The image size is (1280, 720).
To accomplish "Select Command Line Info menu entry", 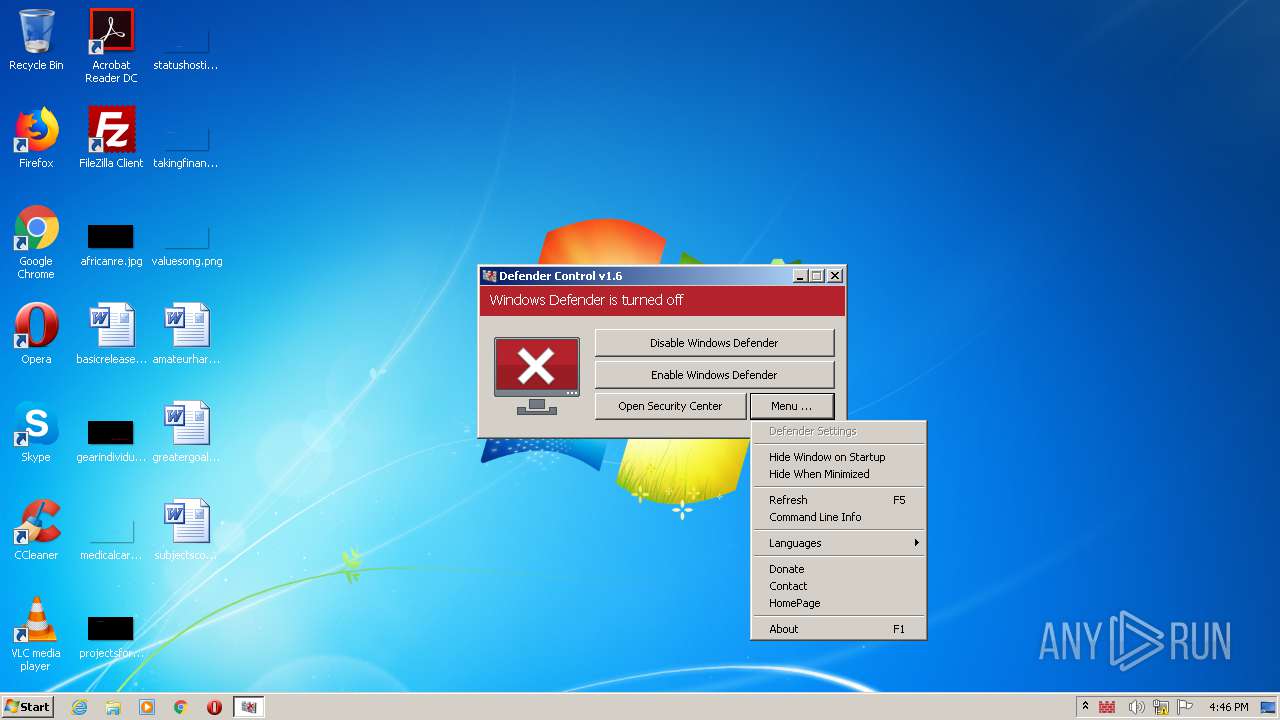I will coord(838,517).
